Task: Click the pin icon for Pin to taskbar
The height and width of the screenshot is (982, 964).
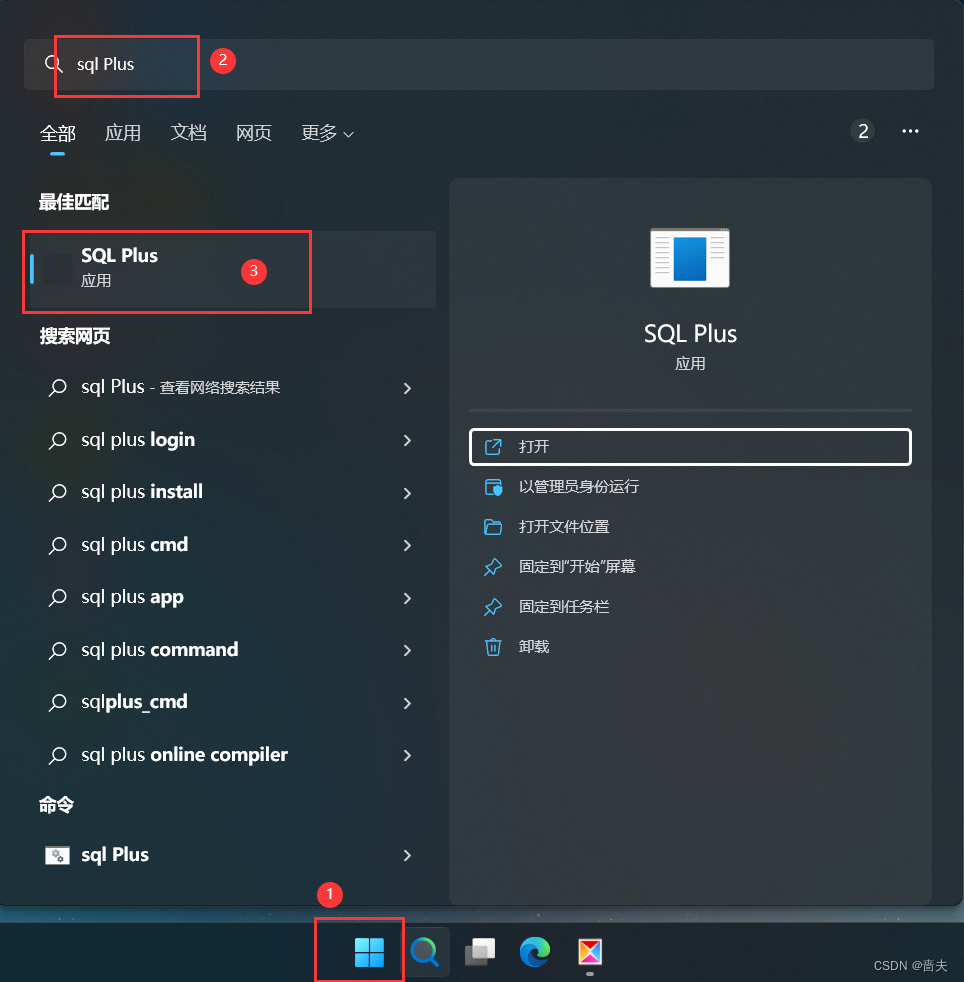Action: coord(493,607)
